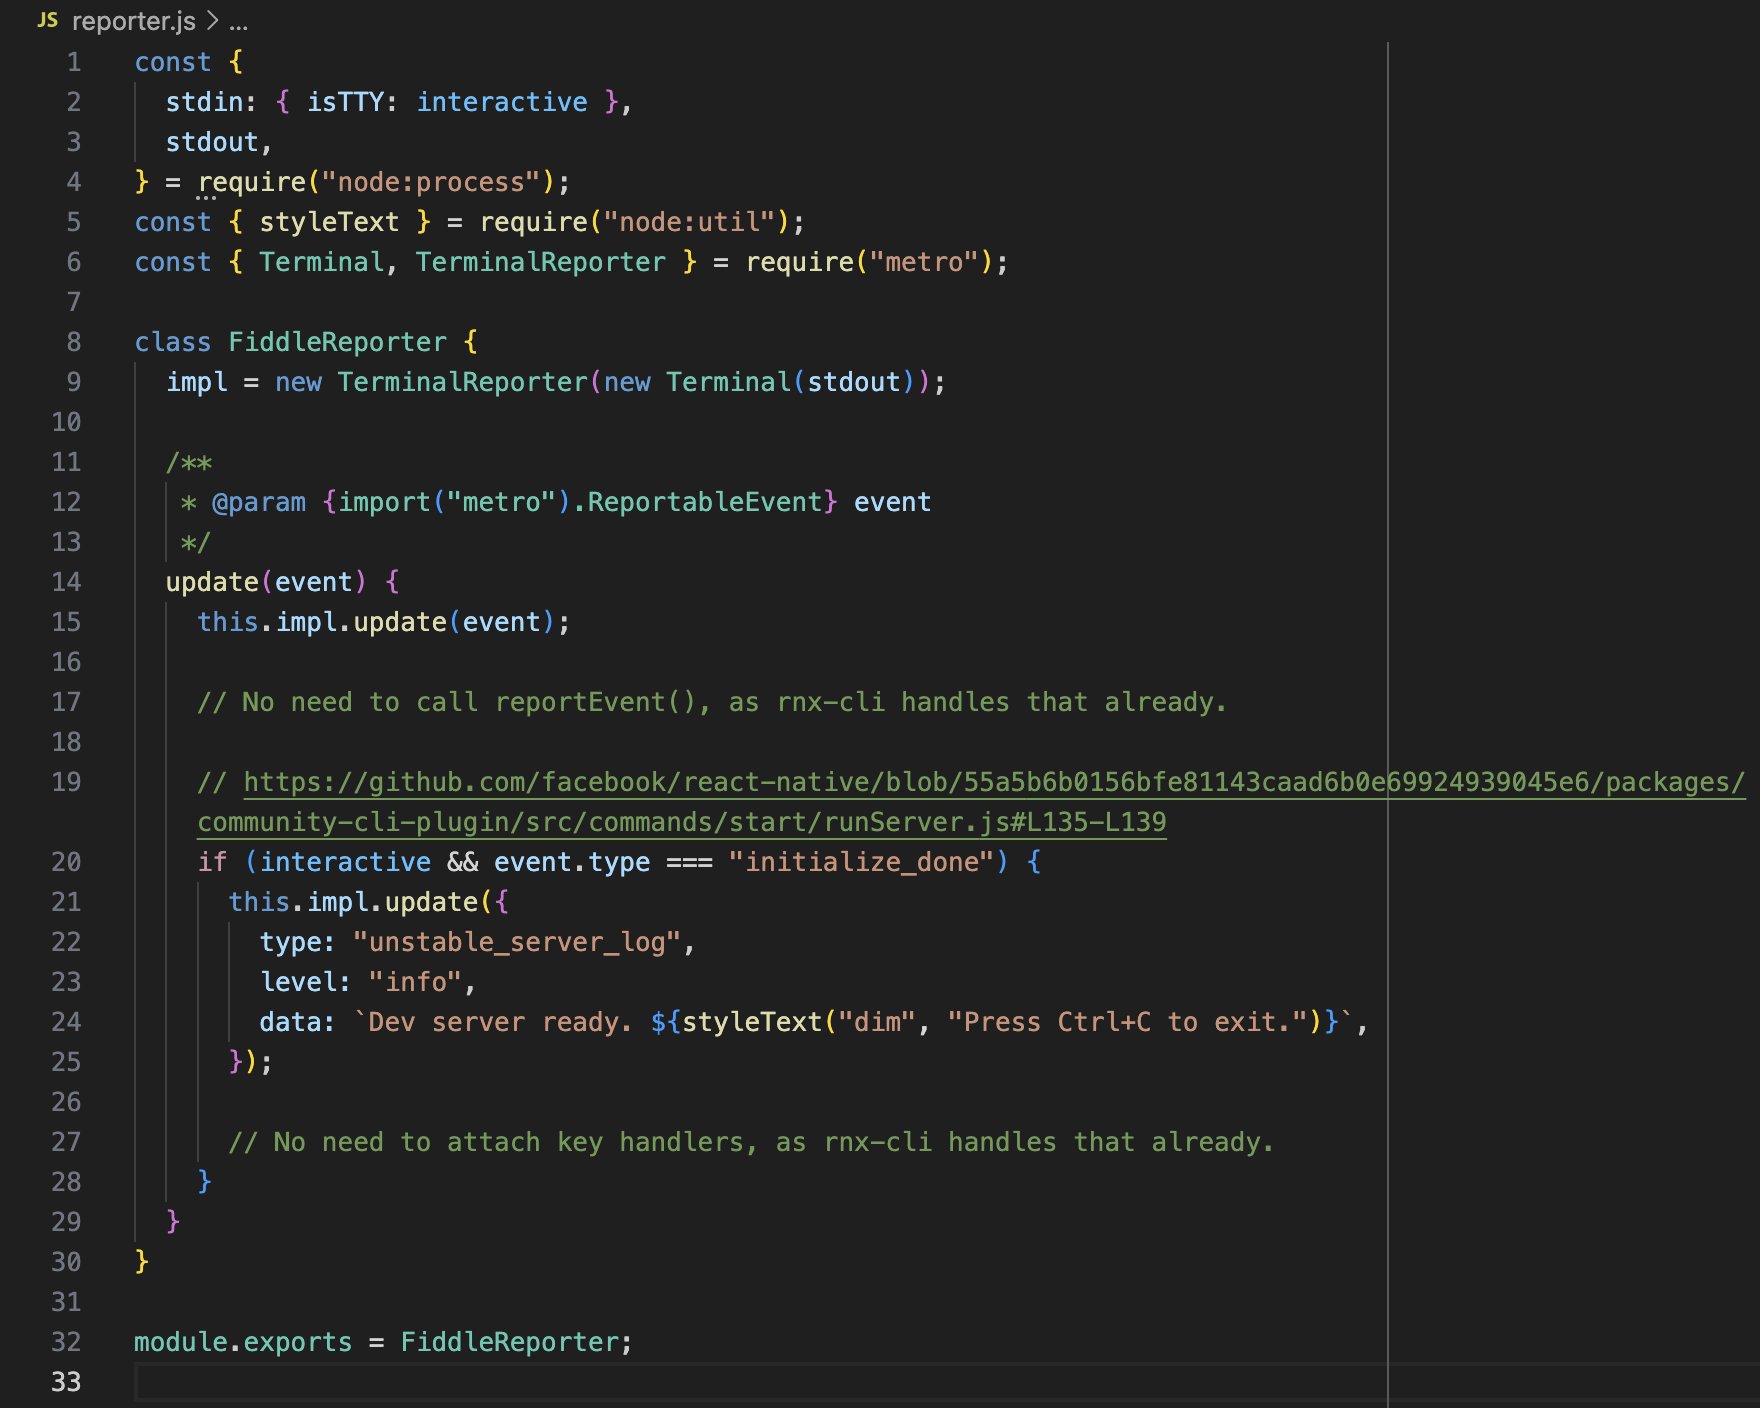Open the breadcrumb ellipsis after reporter.js
The width and height of the screenshot is (1760, 1408).
(238, 21)
